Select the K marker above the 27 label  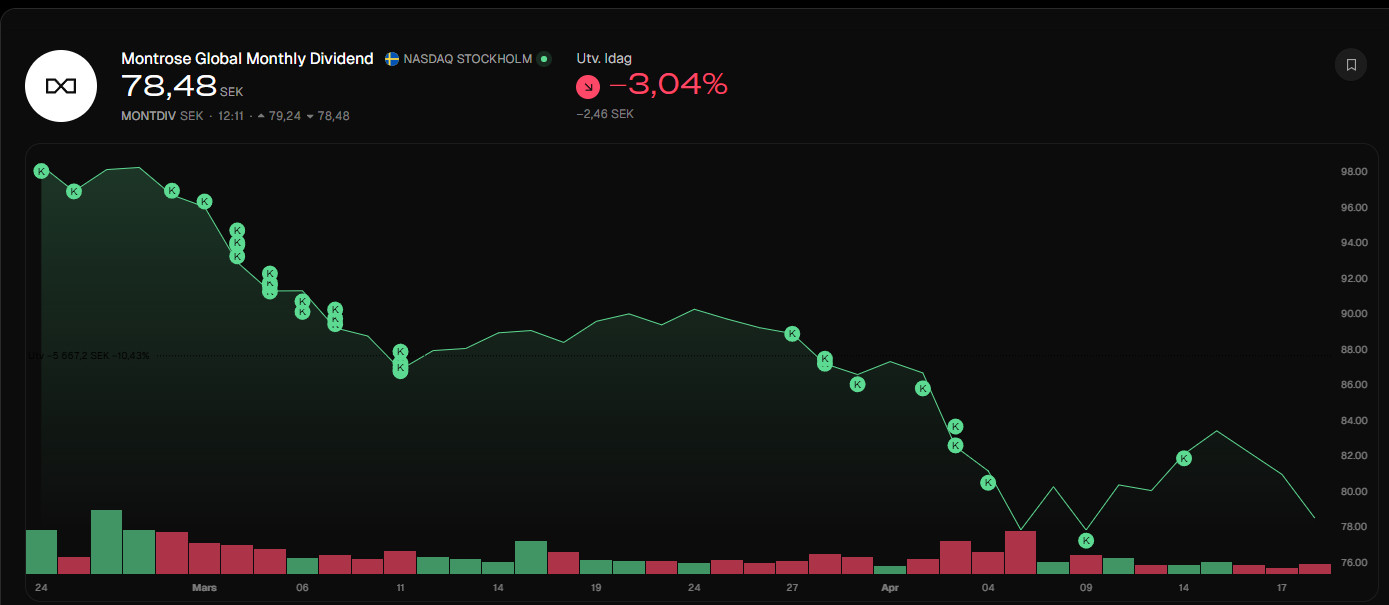[x=792, y=333]
